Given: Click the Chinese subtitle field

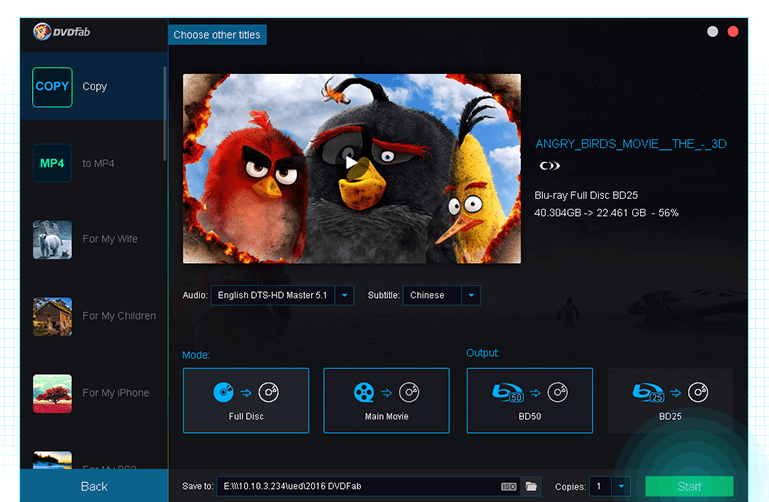Looking at the screenshot, I should pos(432,295).
